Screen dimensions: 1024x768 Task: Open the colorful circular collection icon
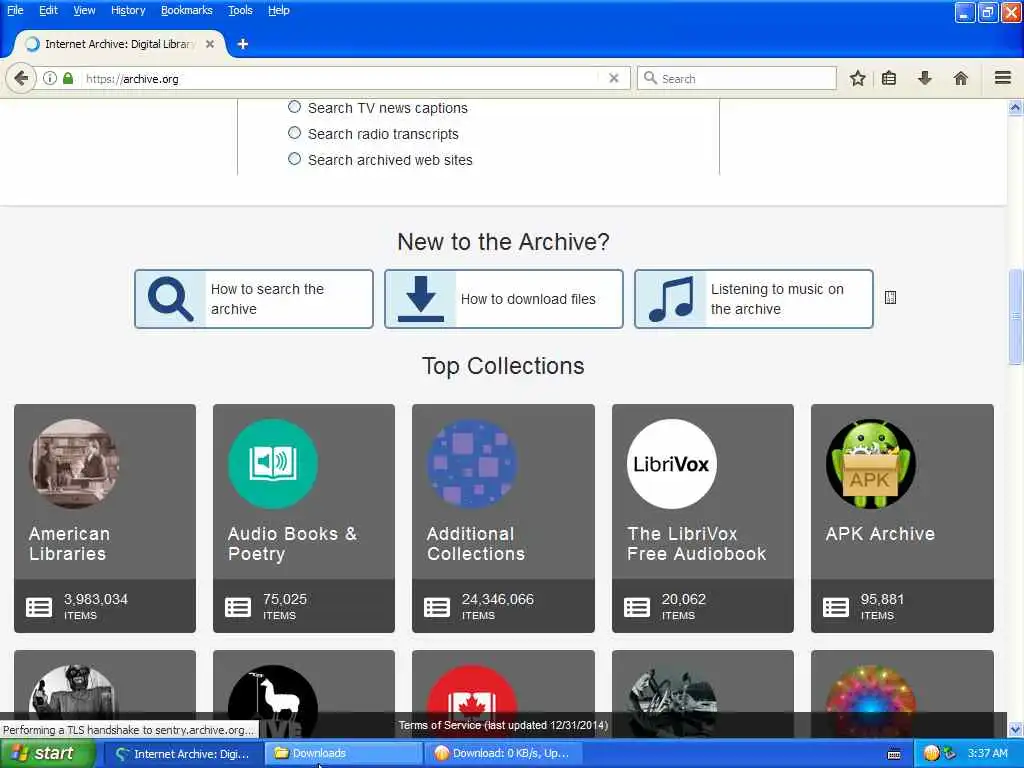pos(871,700)
